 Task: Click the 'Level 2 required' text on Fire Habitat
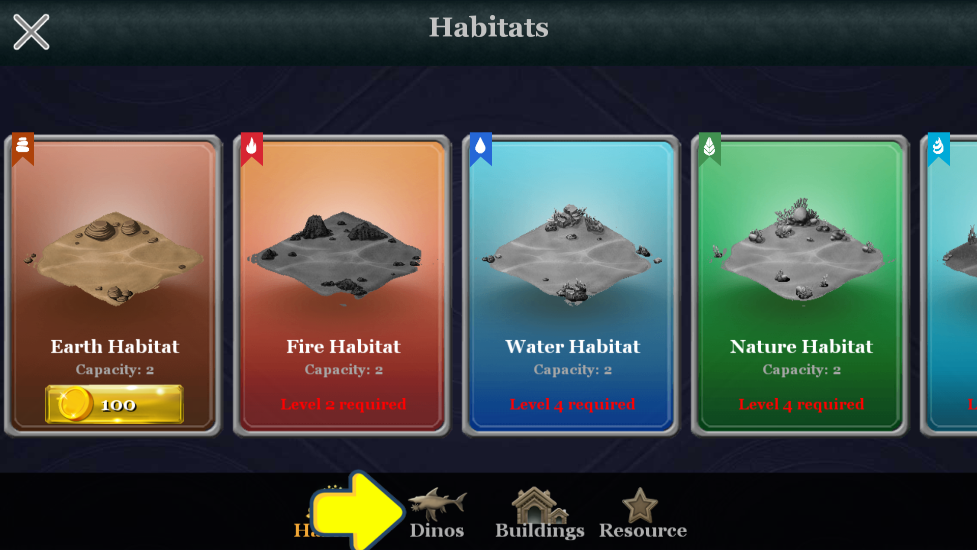click(x=343, y=404)
